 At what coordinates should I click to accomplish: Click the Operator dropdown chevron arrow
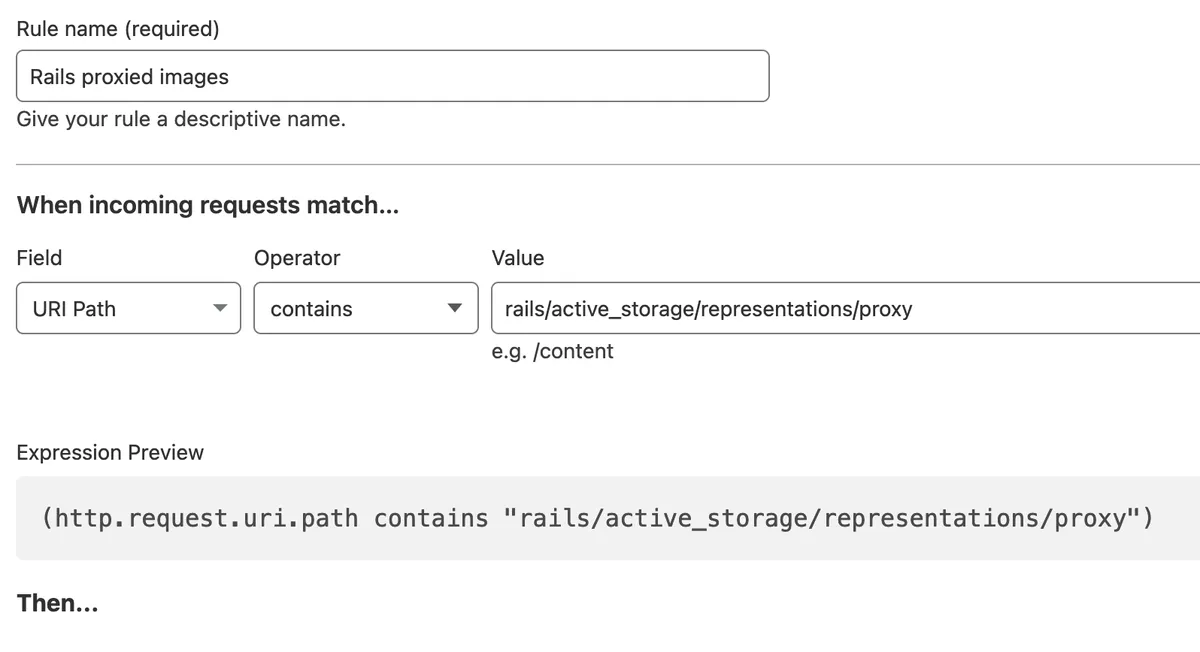point(455,308)
